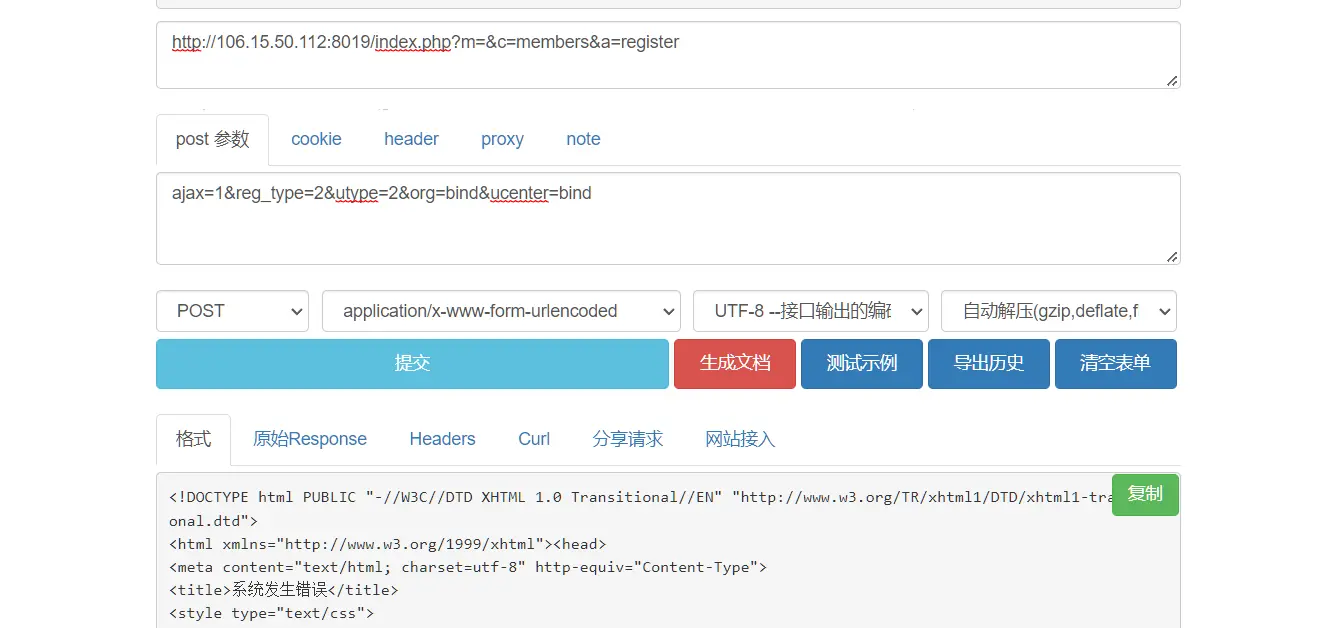Click the 导出历史 button
The height and width of the screenshot is (628, 1328).
tap(989, 363)
